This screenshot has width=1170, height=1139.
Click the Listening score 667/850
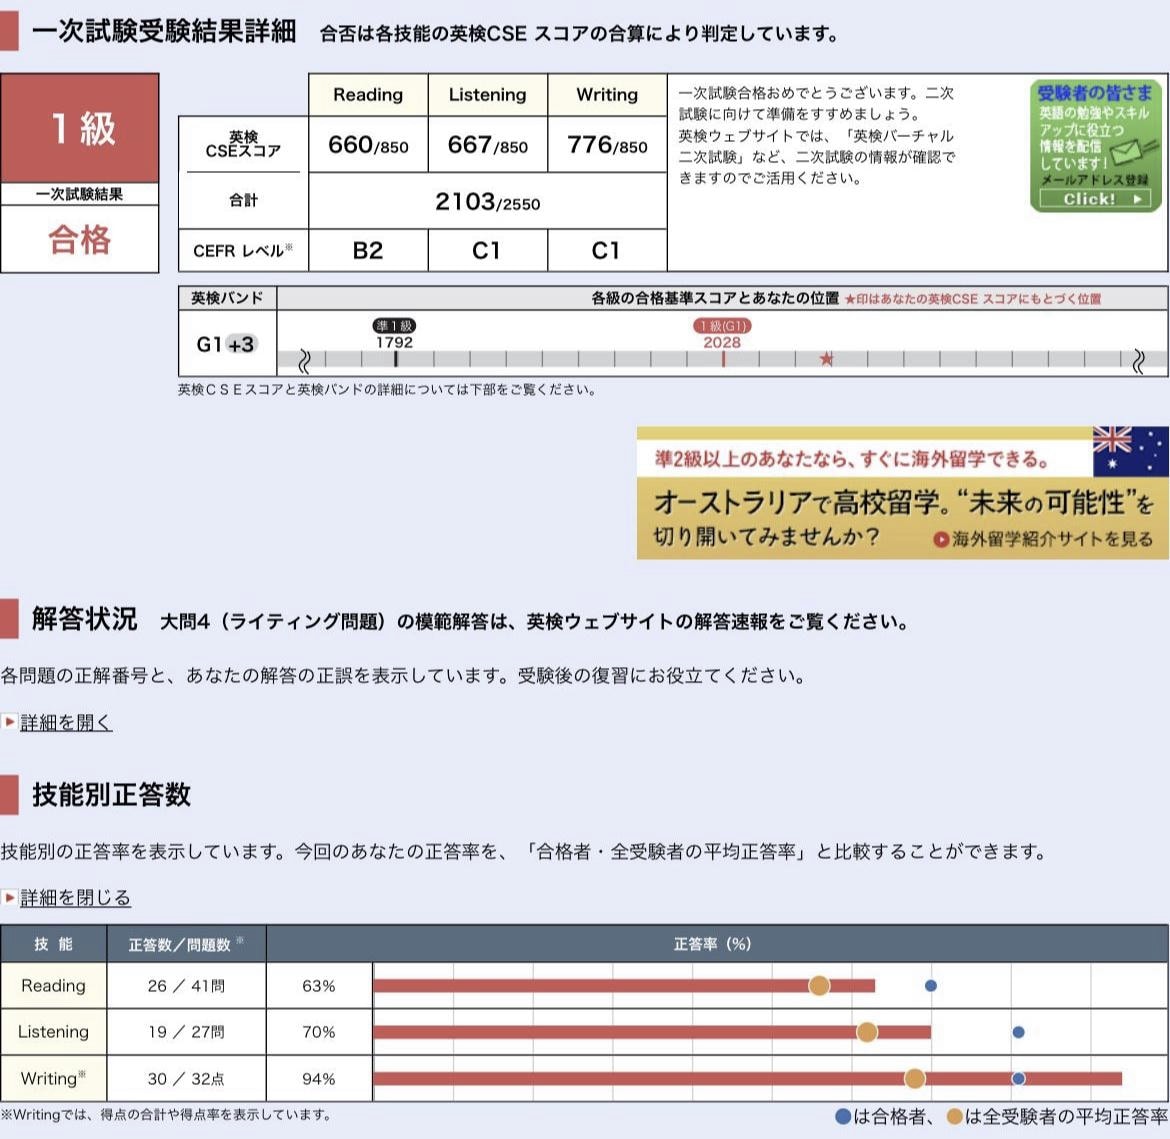pyautogui.click(x=487, y=144)
